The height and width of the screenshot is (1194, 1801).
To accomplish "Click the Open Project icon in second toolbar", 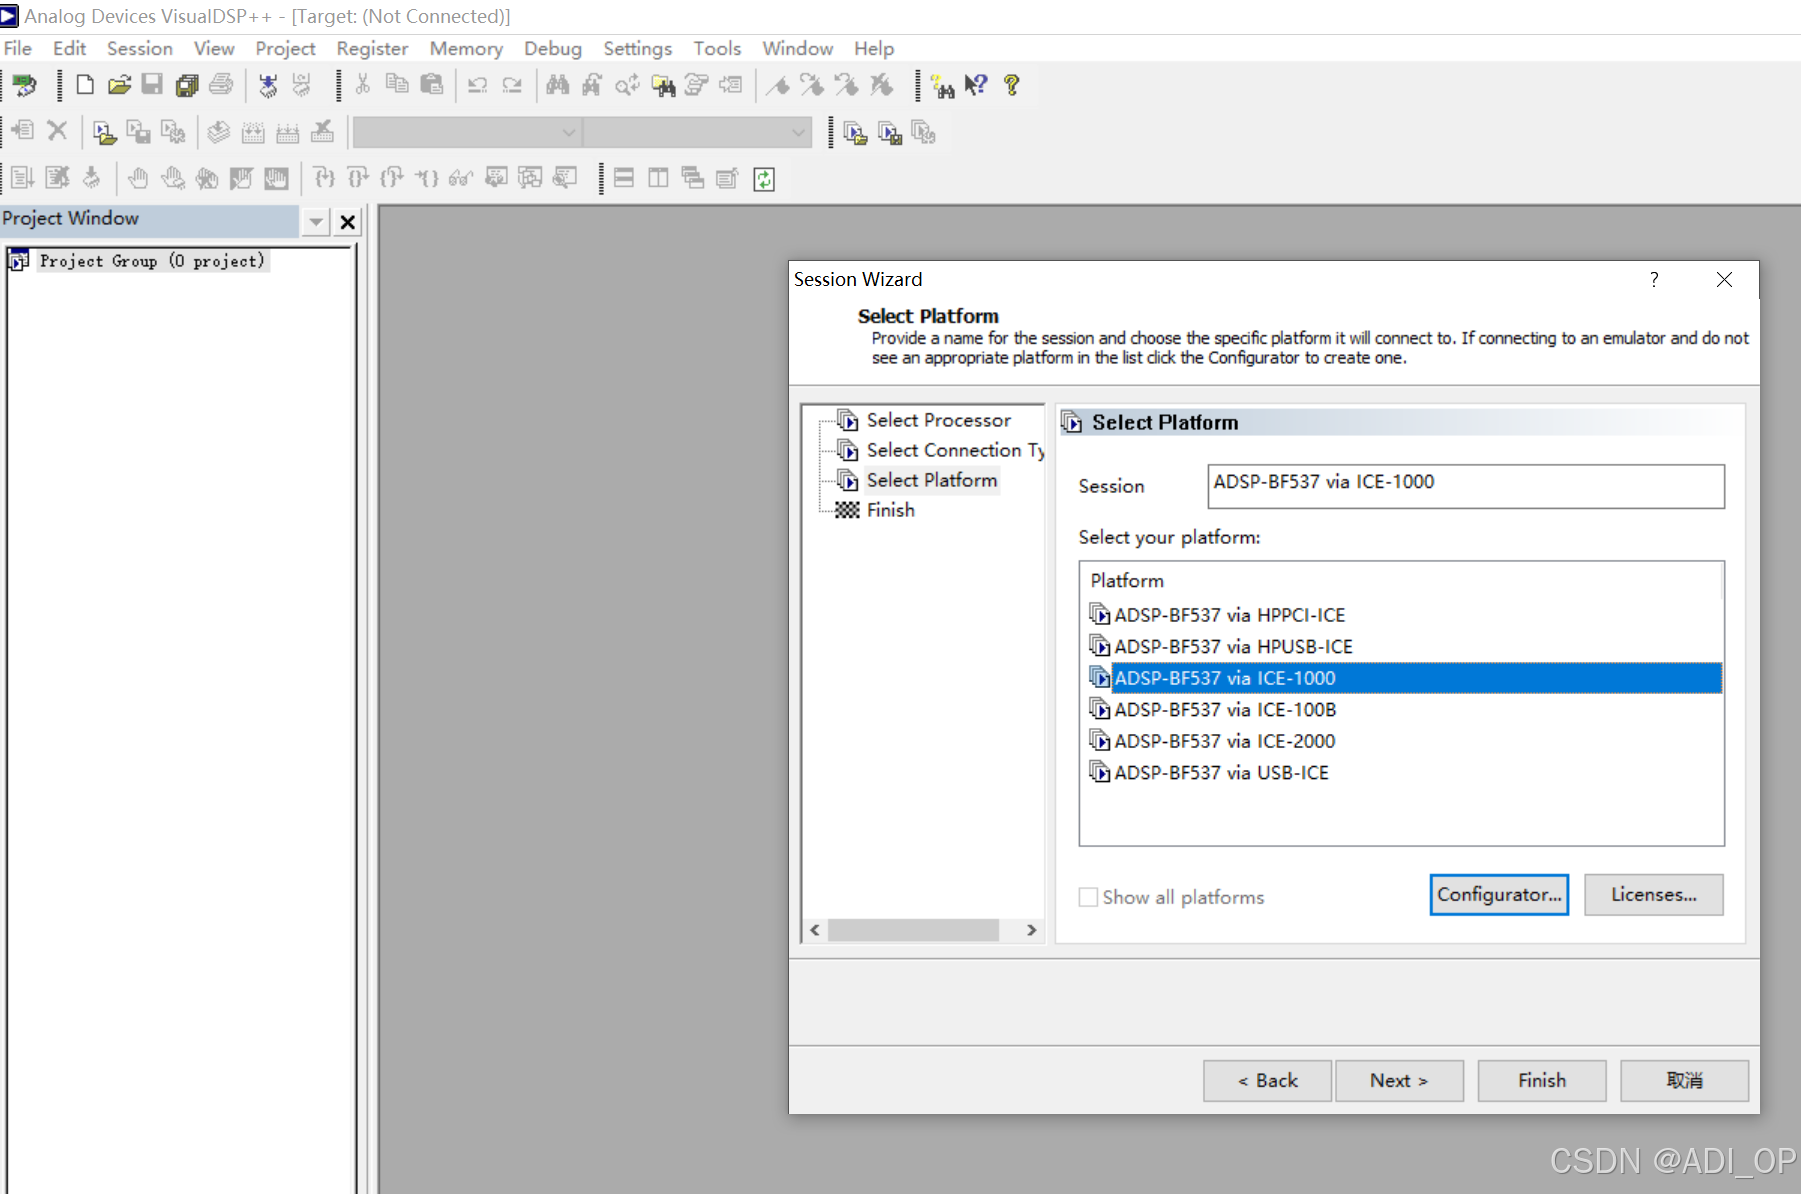I will coord(104,132).
